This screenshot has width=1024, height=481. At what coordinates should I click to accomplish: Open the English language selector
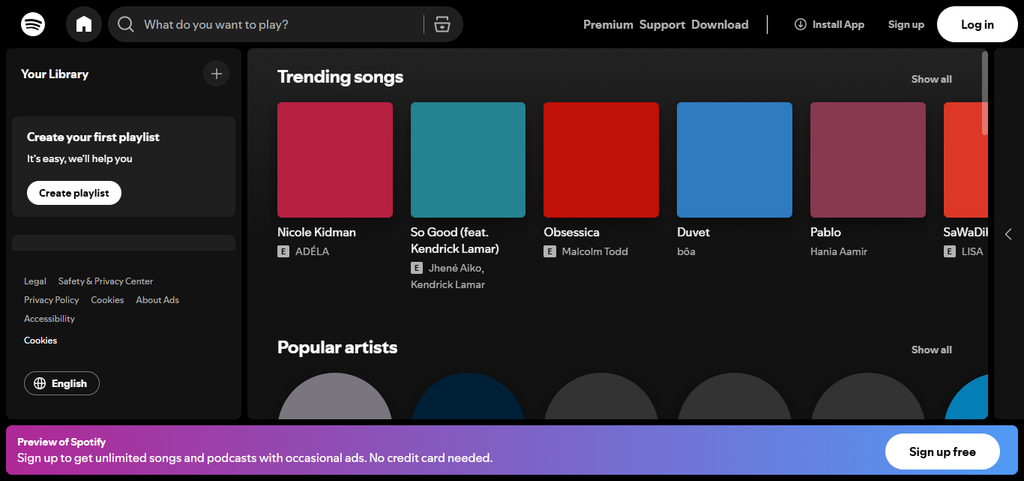click(62, 384)
